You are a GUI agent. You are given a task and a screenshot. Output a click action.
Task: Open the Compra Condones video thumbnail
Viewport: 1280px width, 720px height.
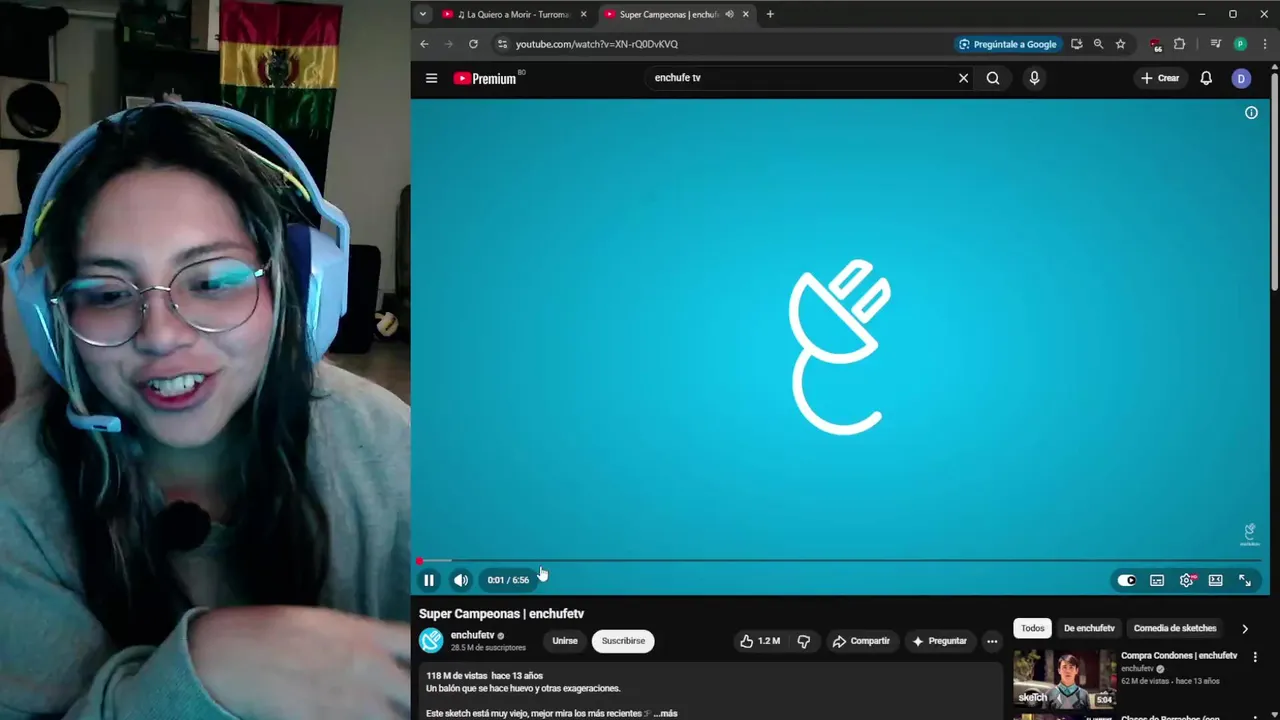(1065, 679)
